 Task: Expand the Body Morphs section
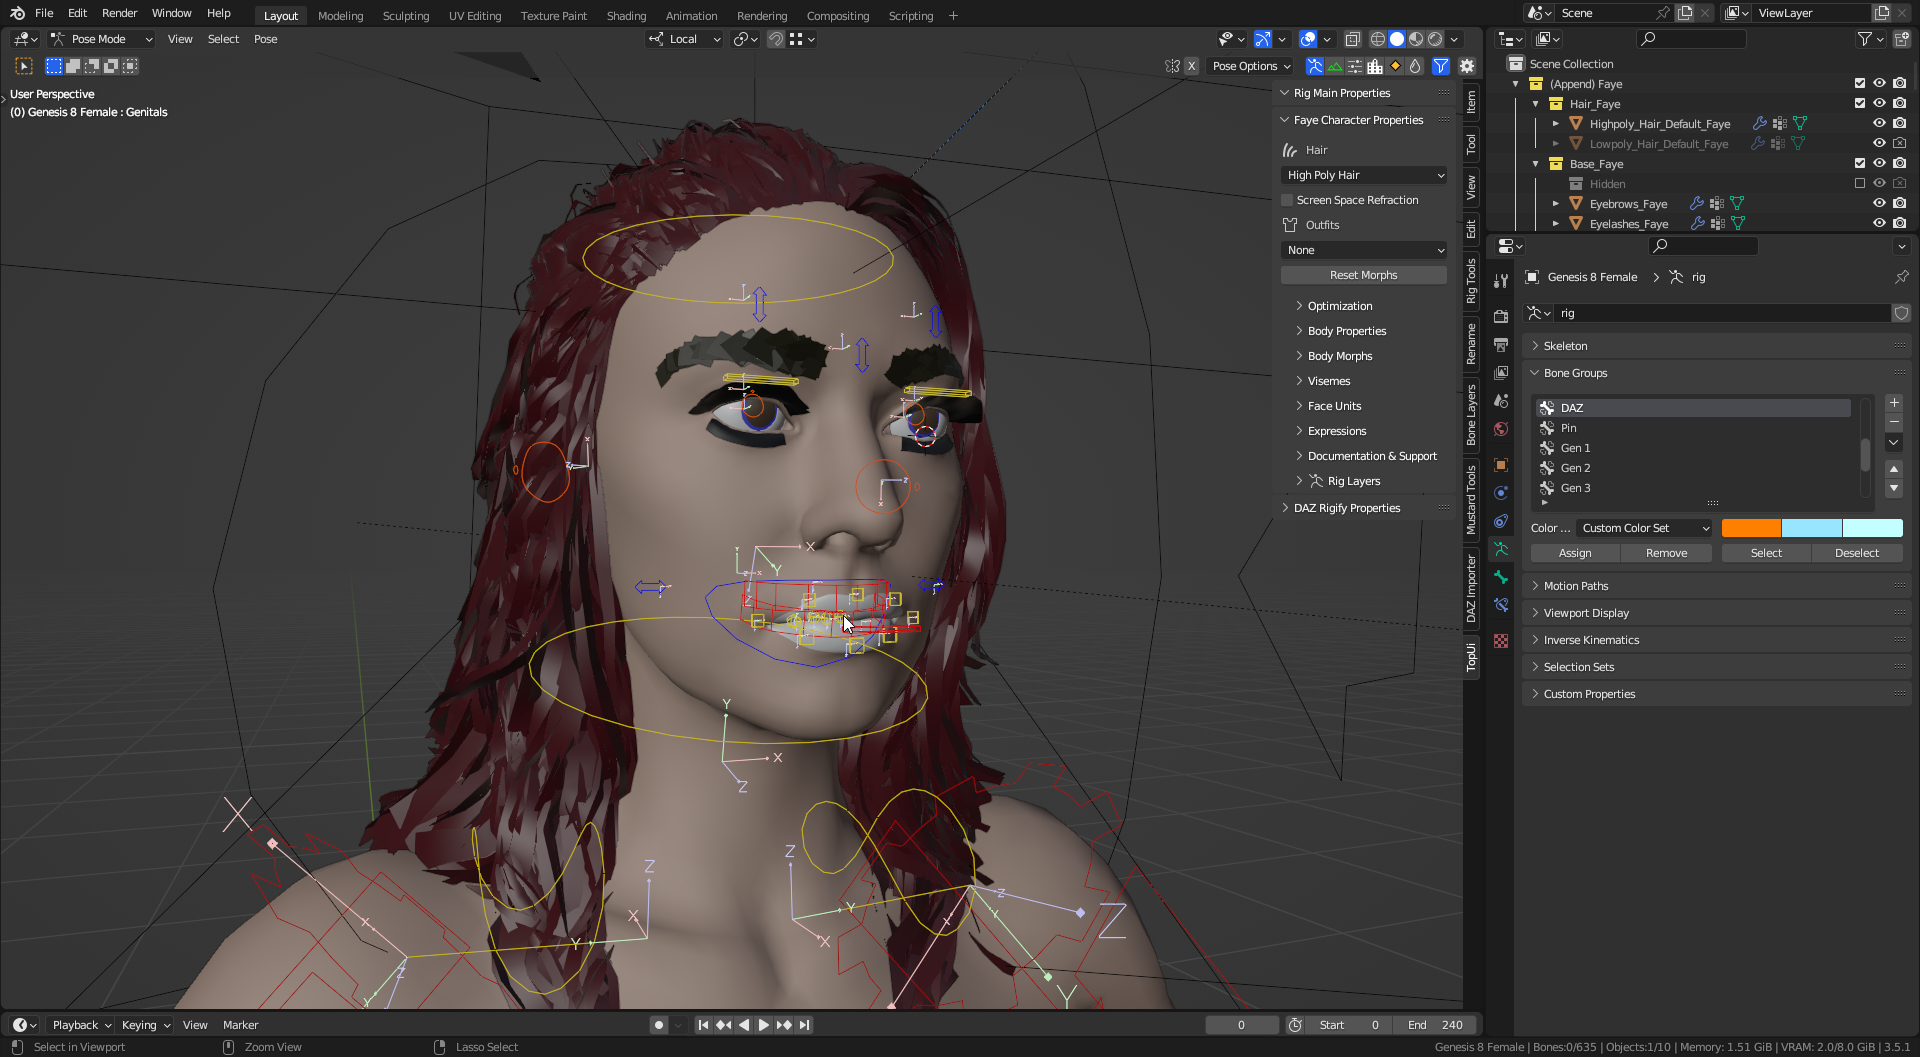[x=1339, y=356]
